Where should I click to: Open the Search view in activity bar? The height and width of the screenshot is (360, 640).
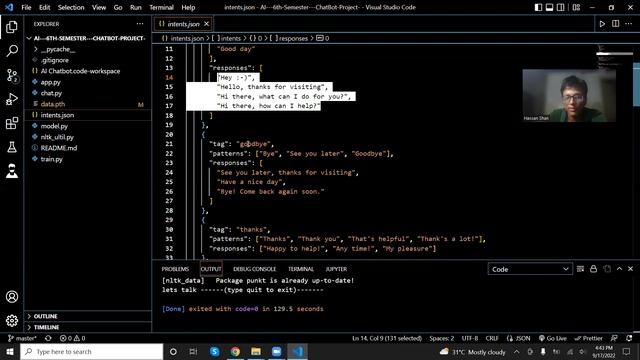click(x=12, y=51)
